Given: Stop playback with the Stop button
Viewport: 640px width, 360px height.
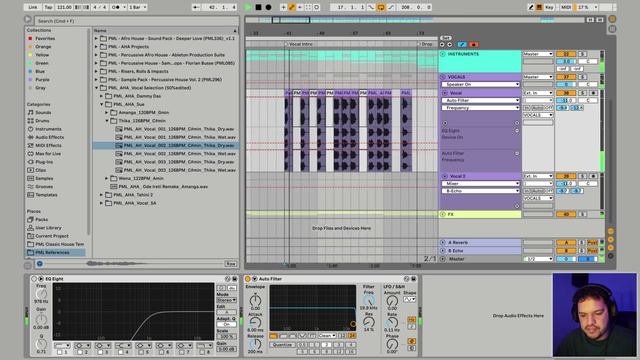Looking at the screenshot, I should [258, 7].
